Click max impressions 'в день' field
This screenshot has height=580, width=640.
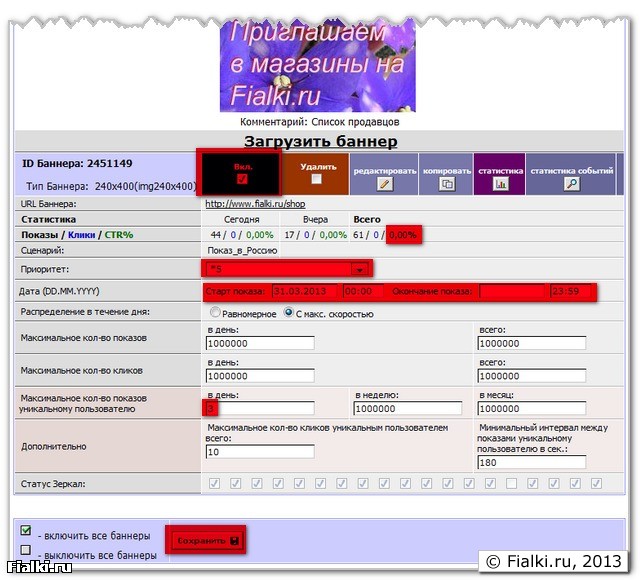[259, 343]
